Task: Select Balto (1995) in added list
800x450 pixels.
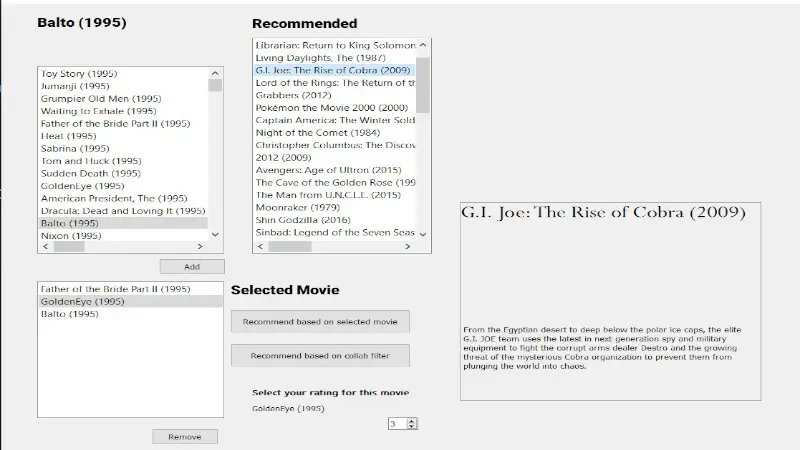Action: [131, 314]
